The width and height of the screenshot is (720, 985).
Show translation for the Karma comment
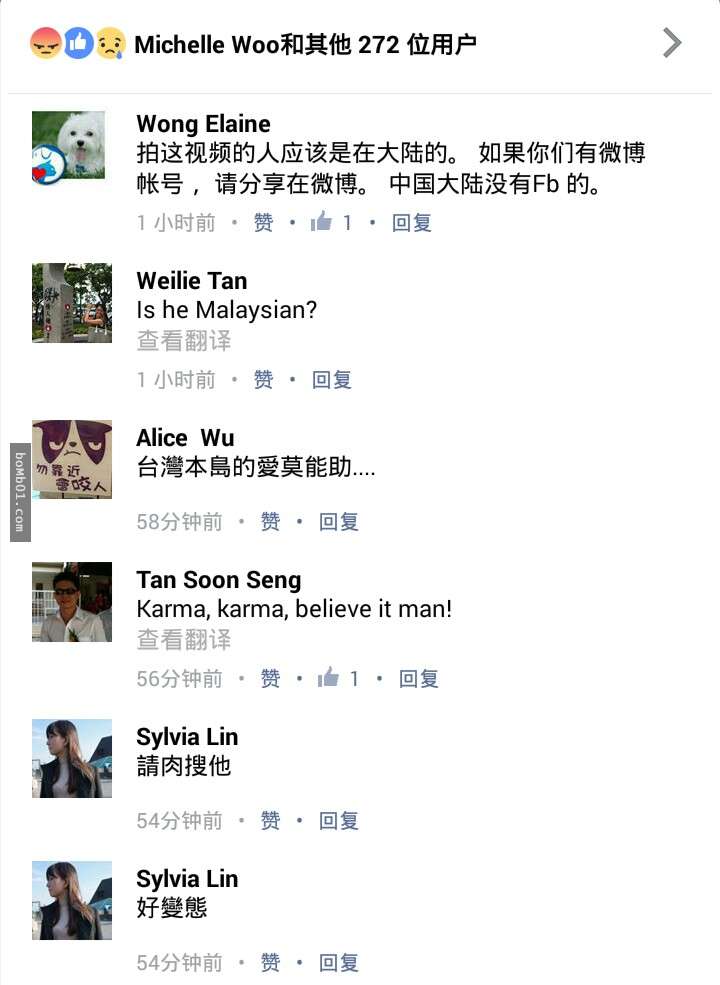point(184,640)
